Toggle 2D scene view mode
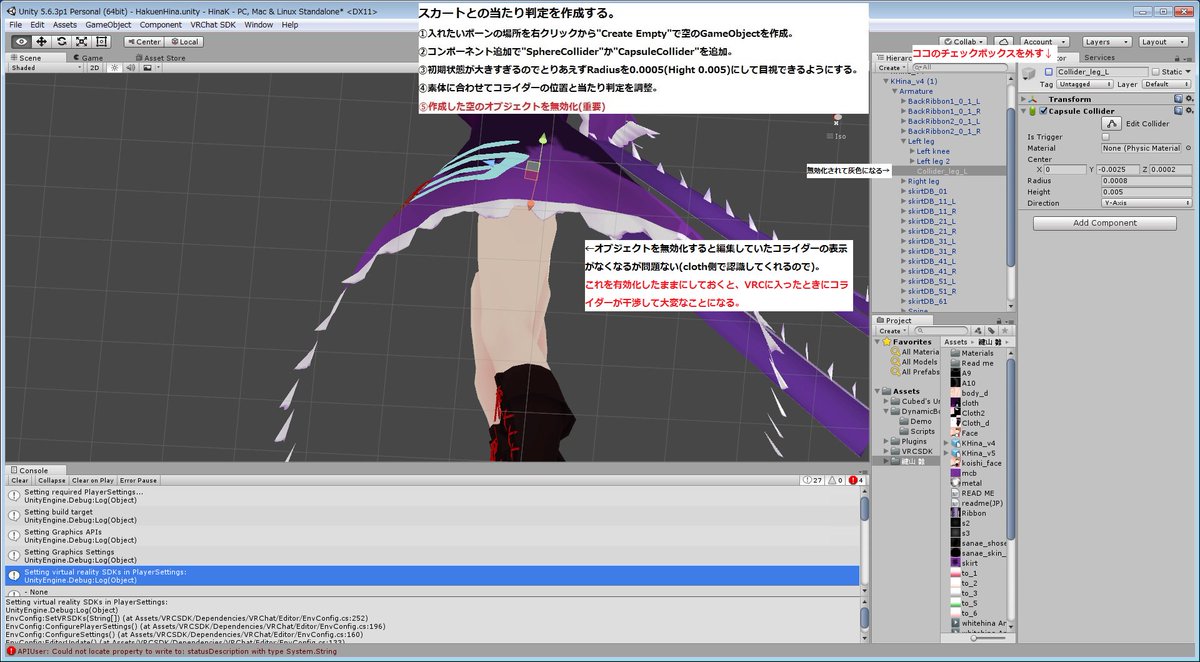 [94, 68]
